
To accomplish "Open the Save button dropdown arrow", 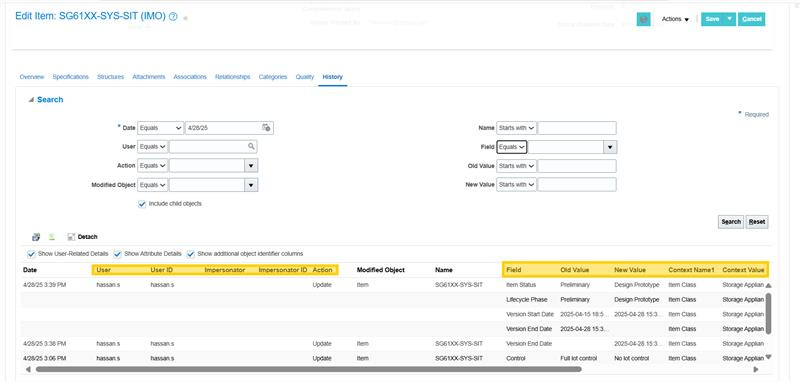I will point(730,19).
